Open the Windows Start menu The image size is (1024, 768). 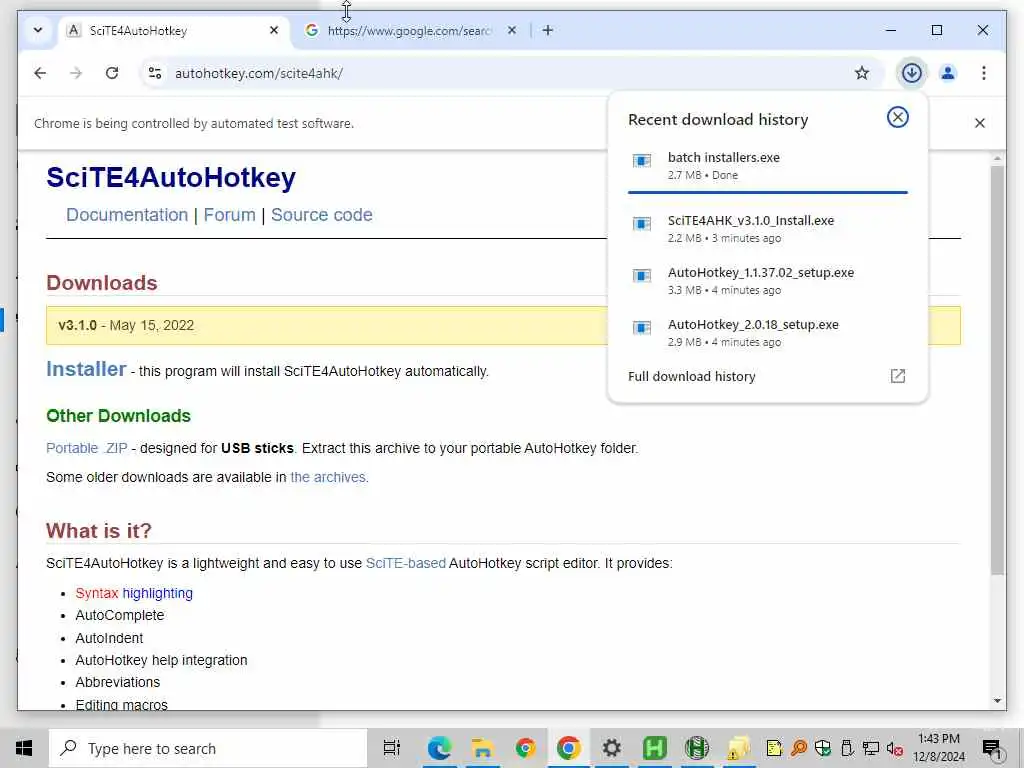pyautogui.click(x=24, y=748)
